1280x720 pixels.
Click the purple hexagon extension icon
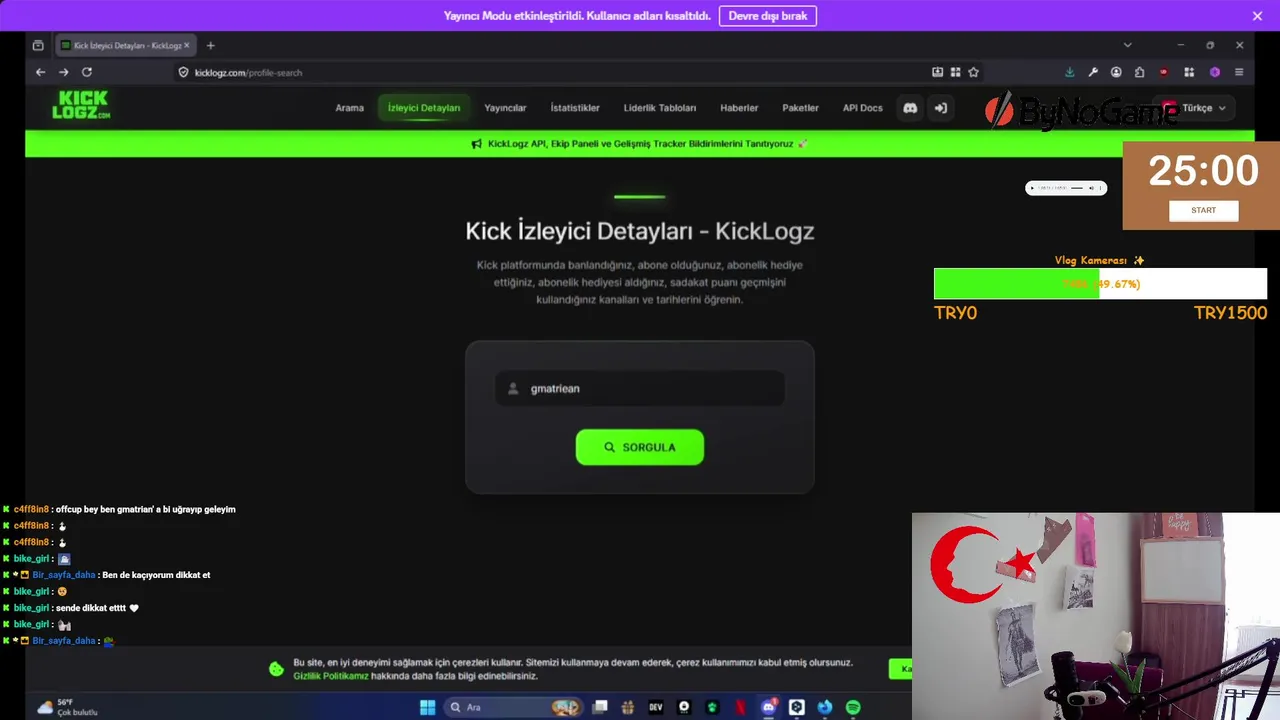[1215, 72]
